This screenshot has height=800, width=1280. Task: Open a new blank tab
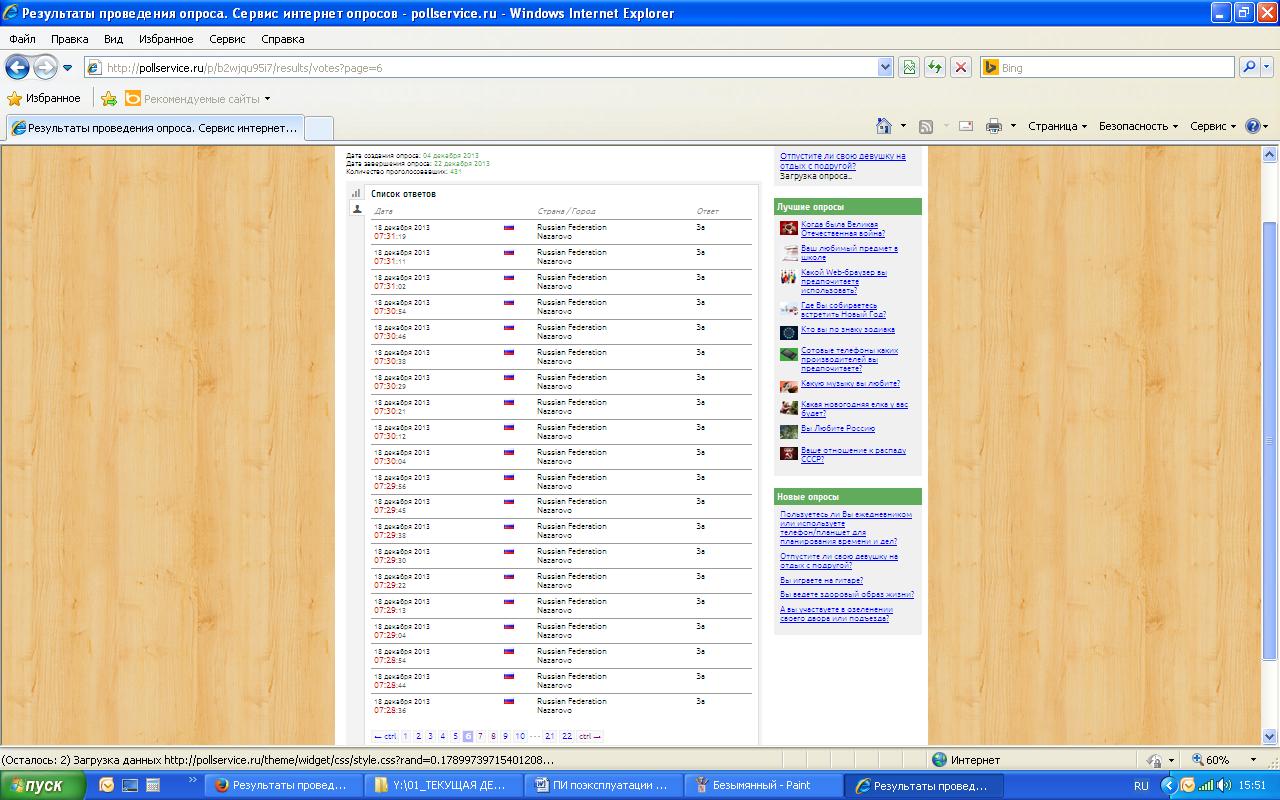318,128
